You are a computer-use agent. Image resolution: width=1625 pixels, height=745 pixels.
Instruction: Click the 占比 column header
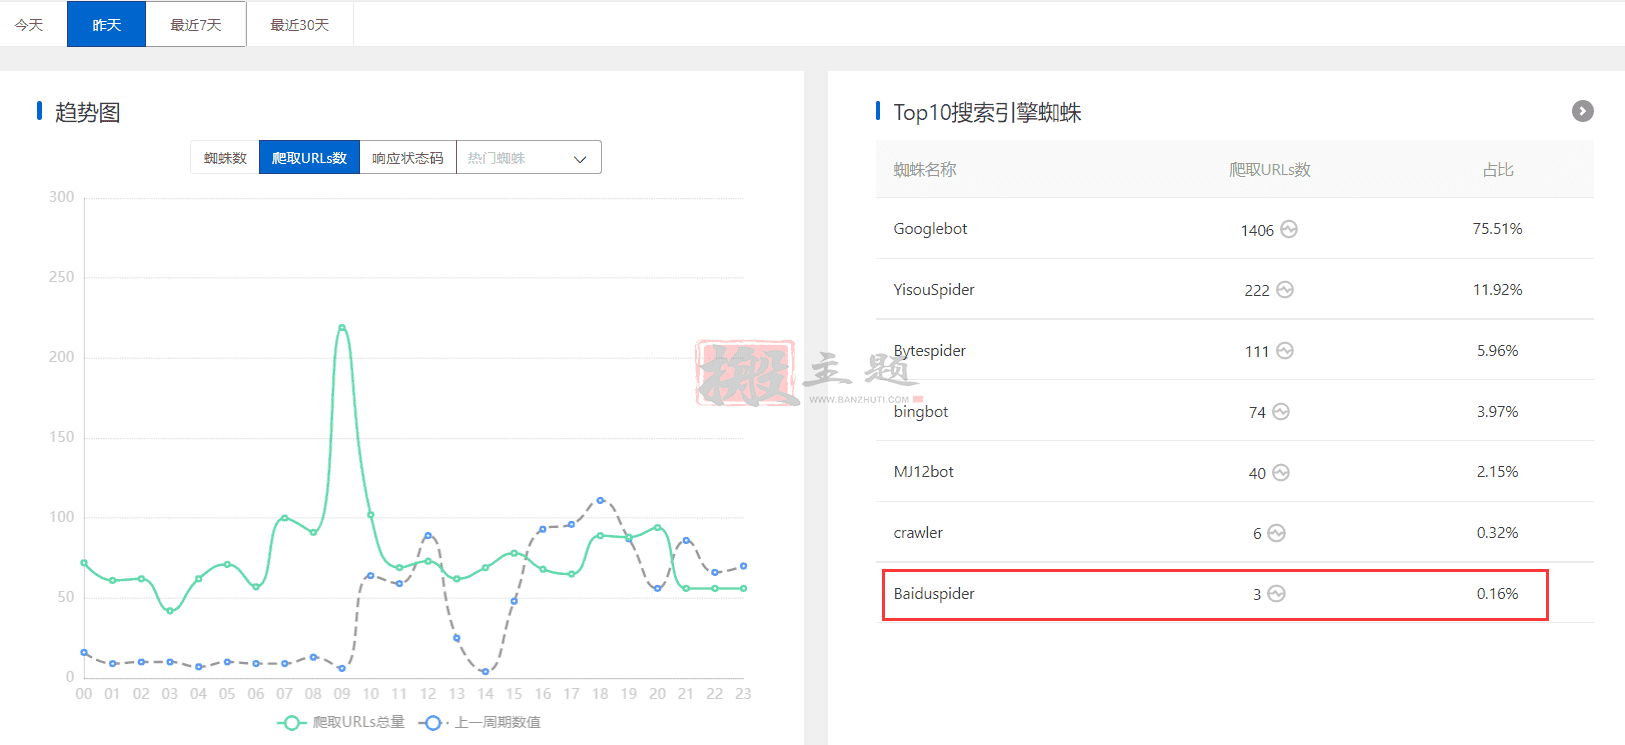pyautogui.click(x=1497, y=170)
